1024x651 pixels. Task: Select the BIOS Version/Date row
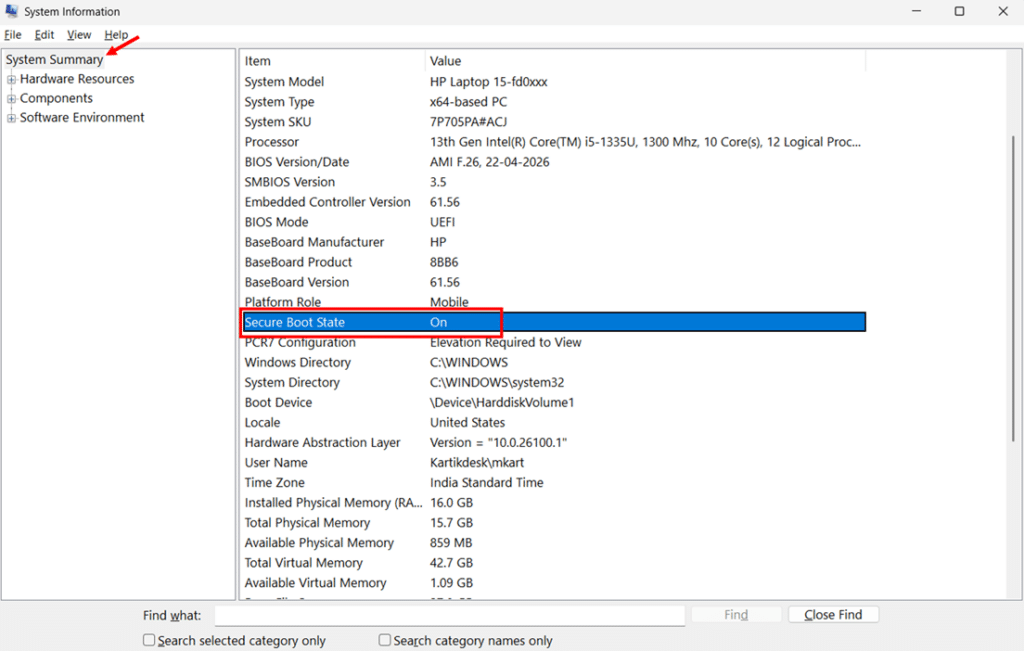coord(553,162)
